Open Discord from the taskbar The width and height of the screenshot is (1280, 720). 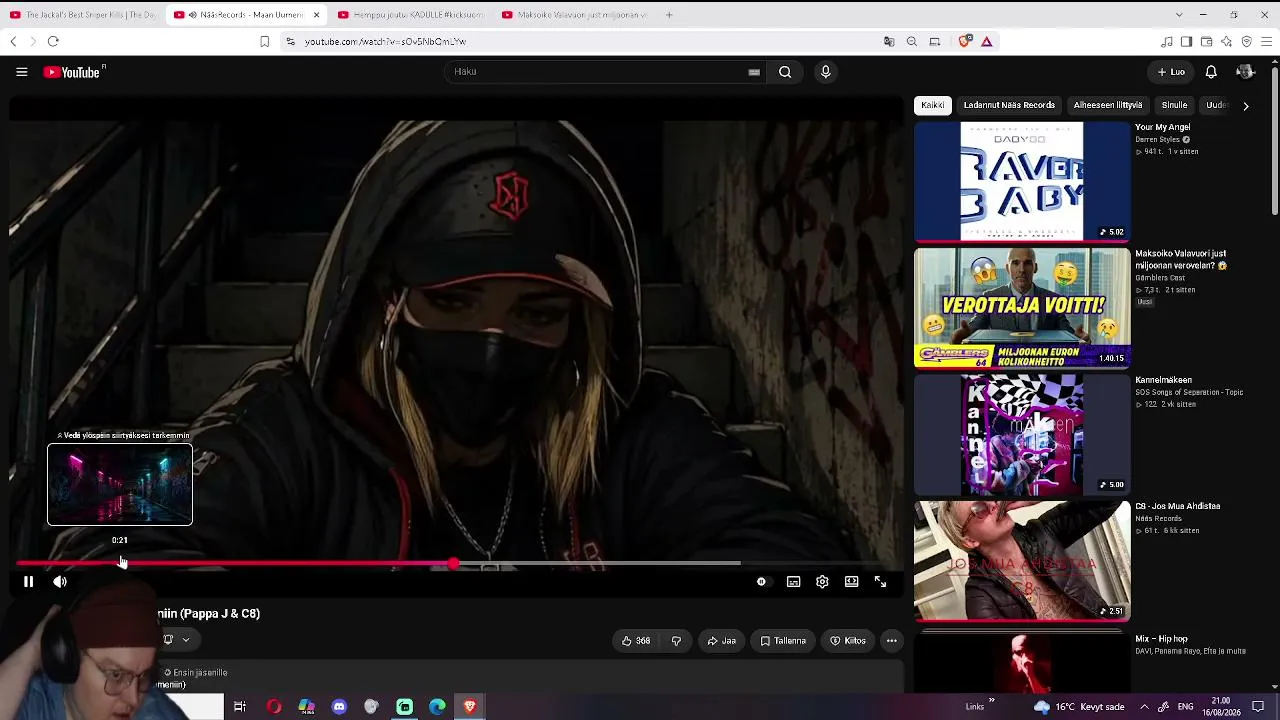339,707
